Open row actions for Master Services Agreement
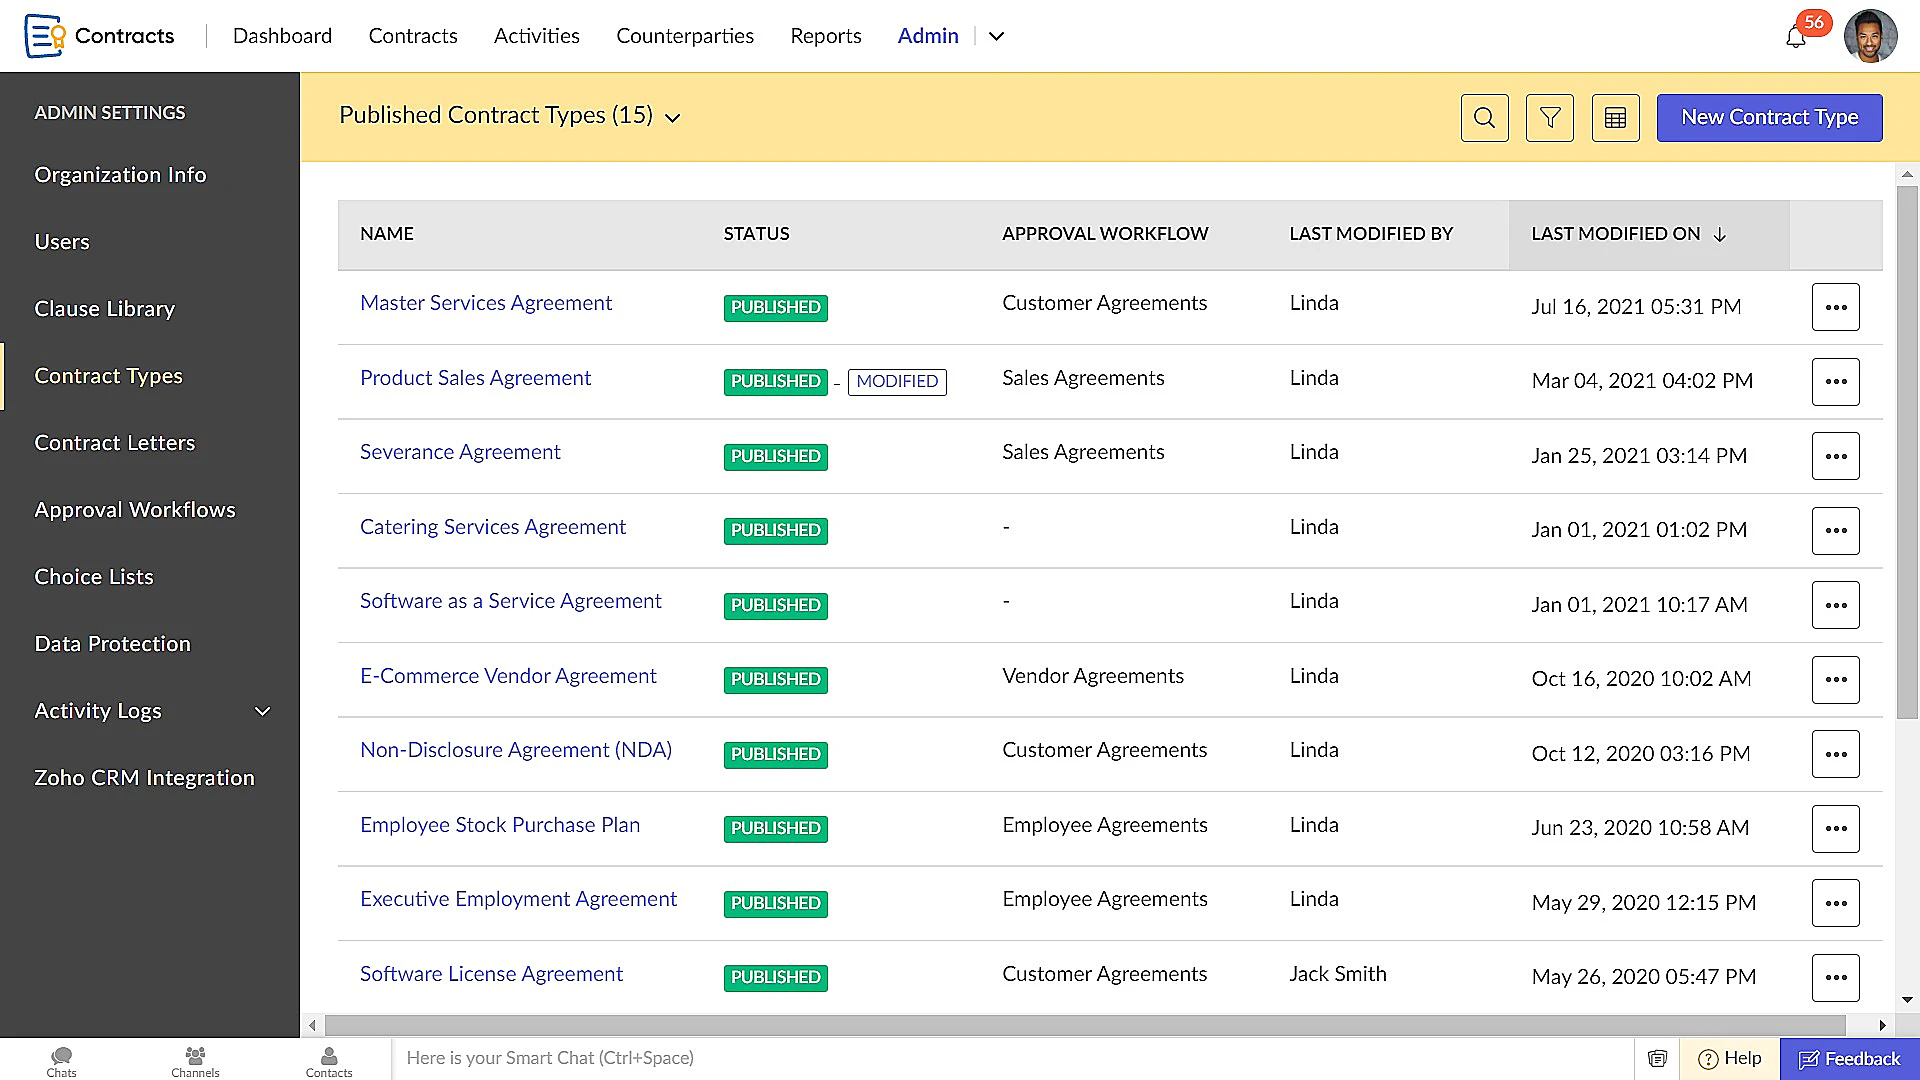 click(1835, 307)
